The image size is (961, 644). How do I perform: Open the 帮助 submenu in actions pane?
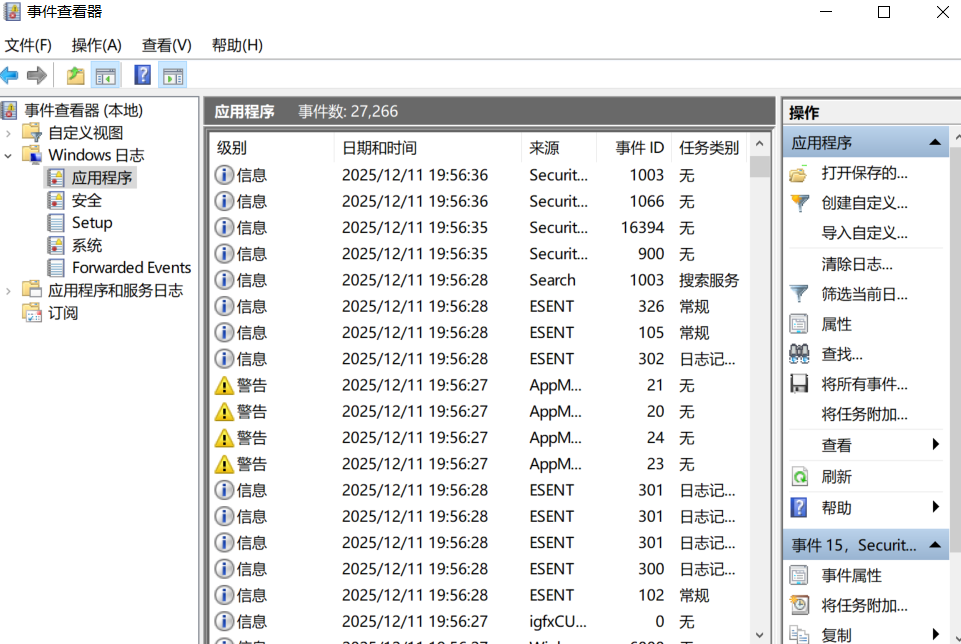click(x=935, y=507)
